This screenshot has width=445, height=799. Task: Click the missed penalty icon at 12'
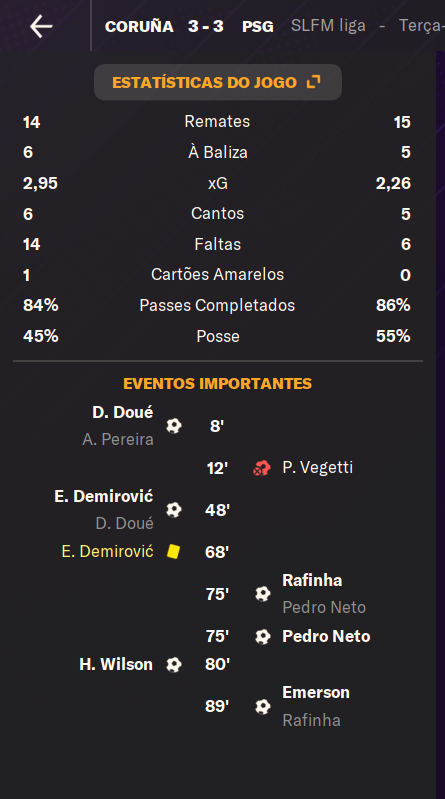[x=261, y=468]
